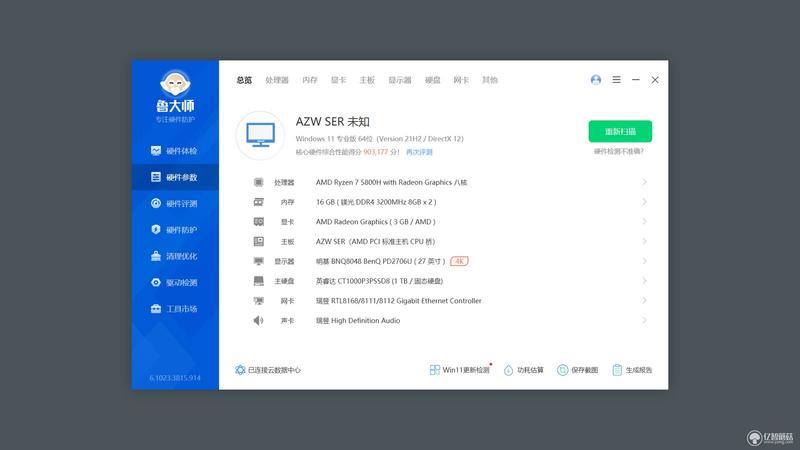Viewport: 800px width, 450px height.
Task: Select 硬件参数 in the sidebar
Action: [174, 177]
